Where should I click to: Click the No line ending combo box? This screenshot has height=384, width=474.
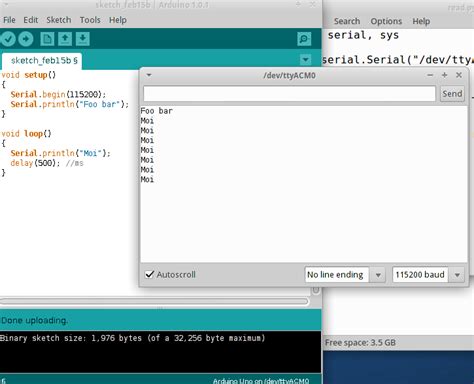click(345, 275)
